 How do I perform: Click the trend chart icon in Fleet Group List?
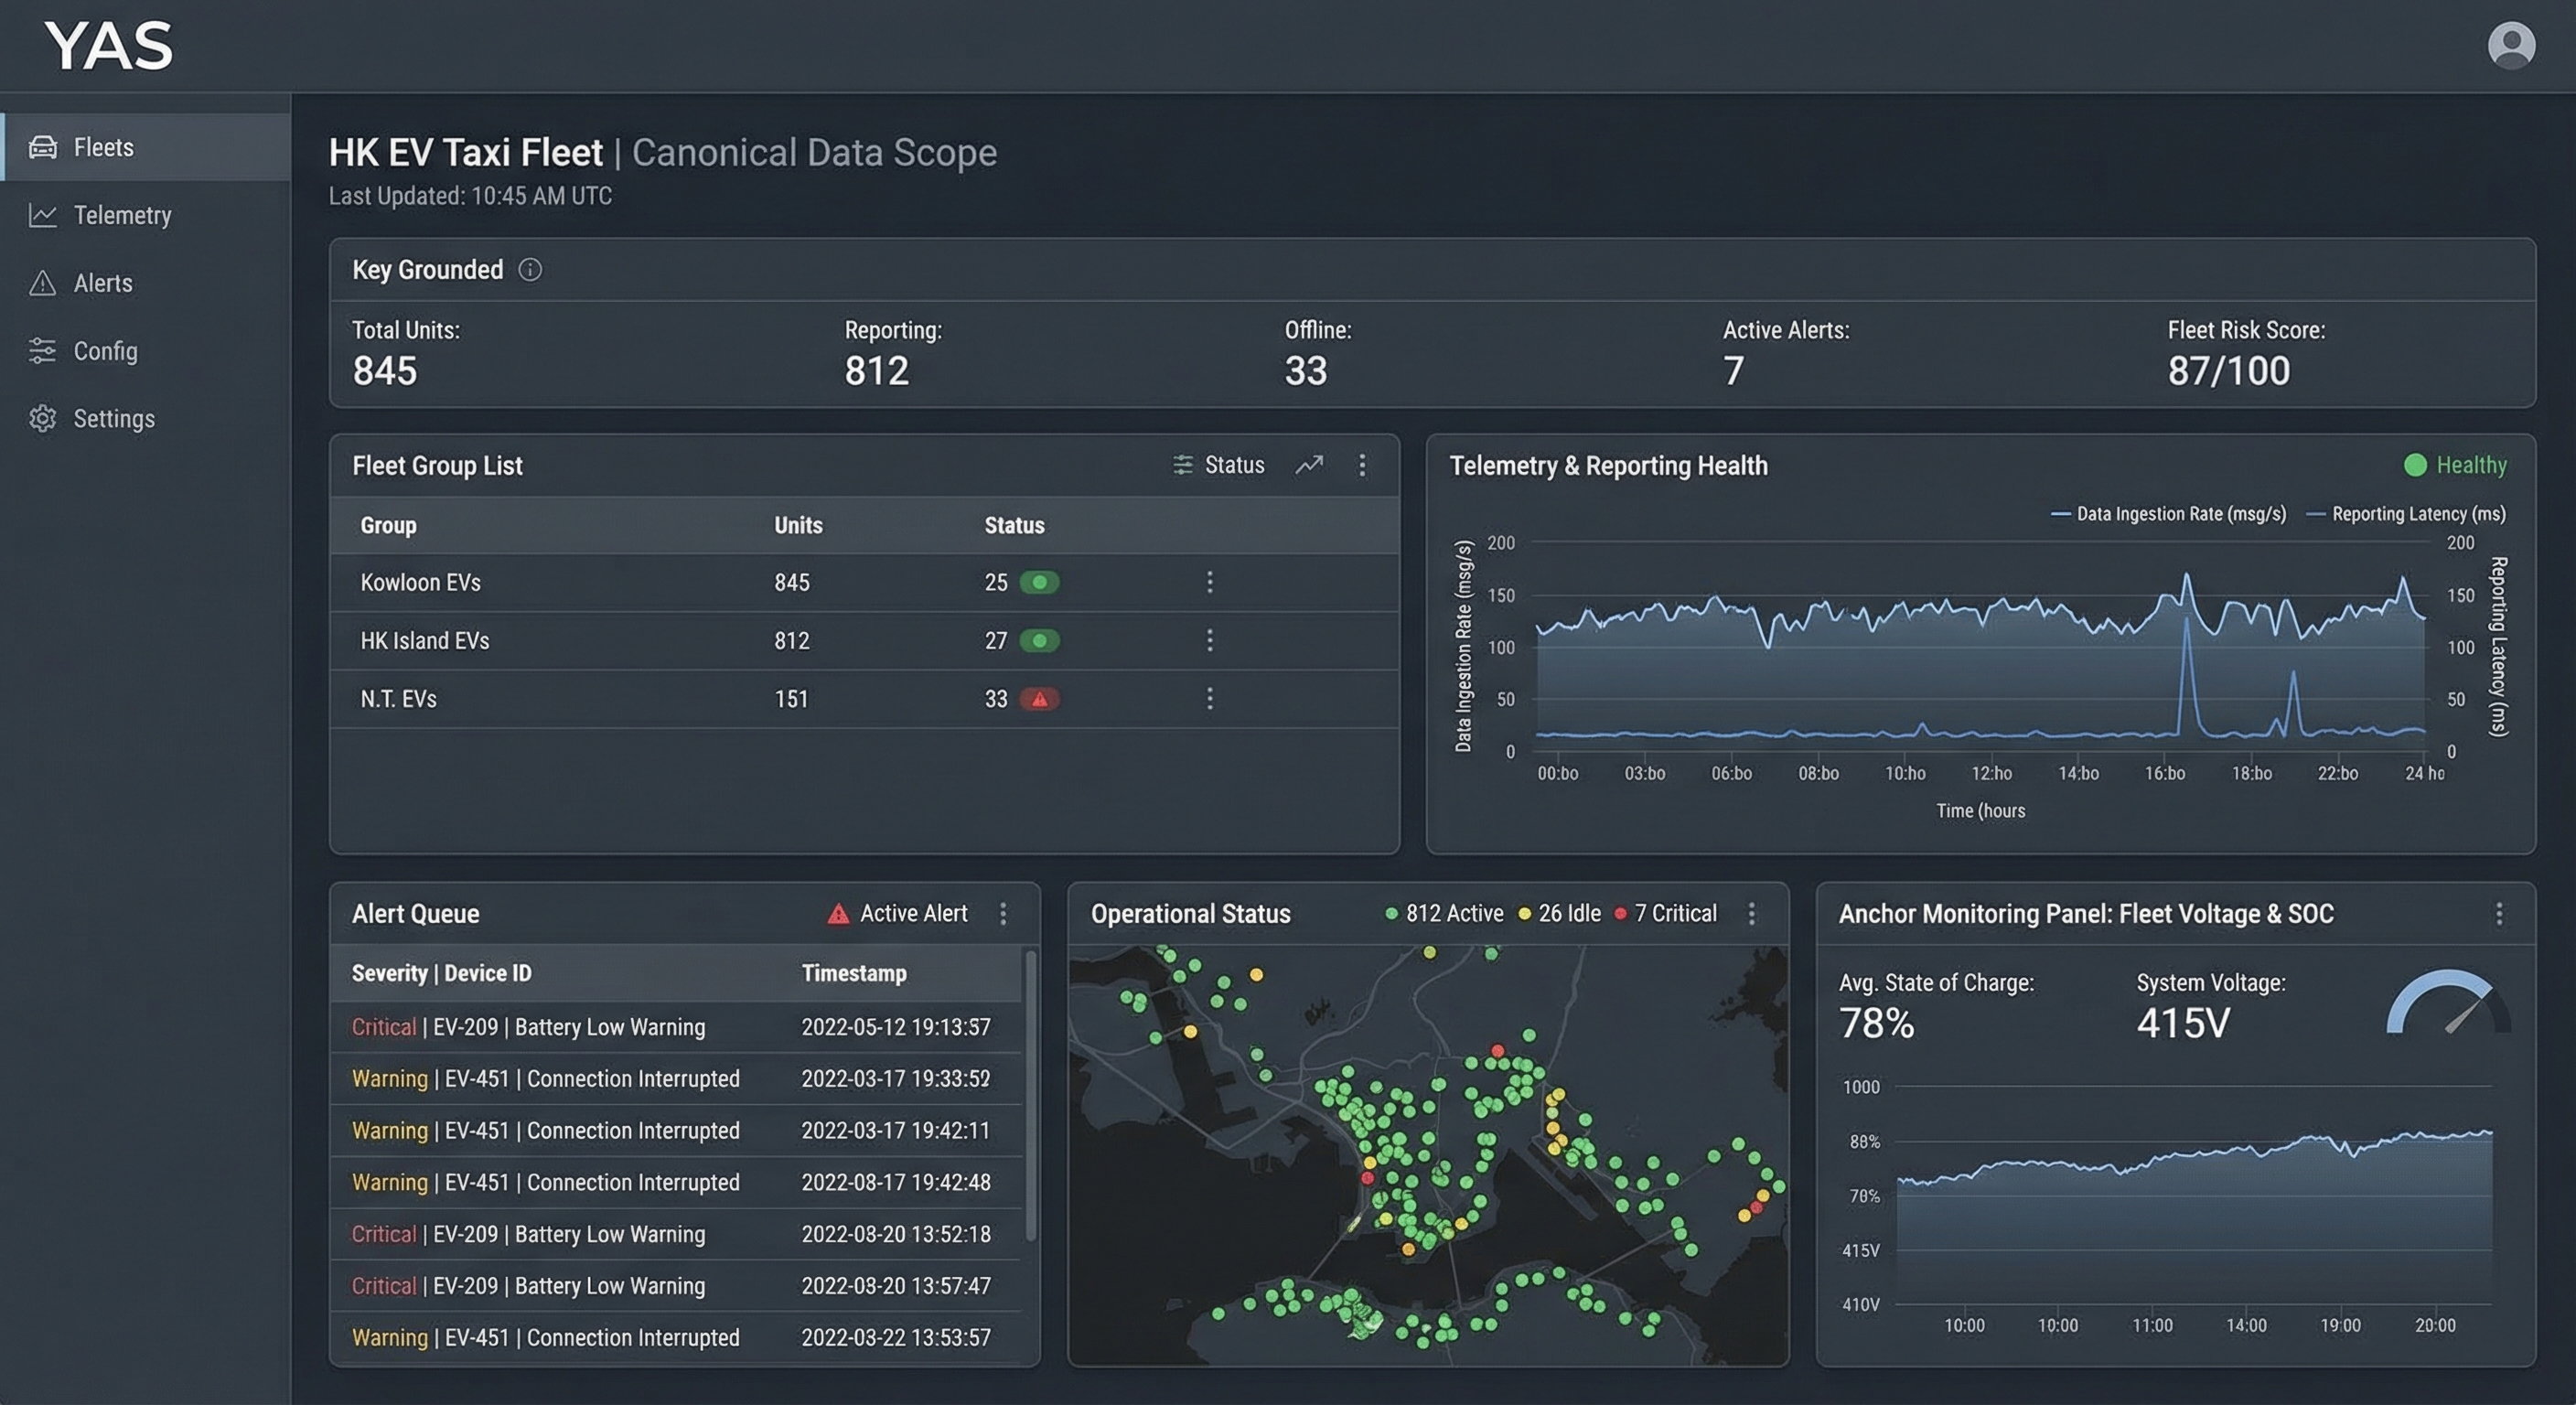1309,465
